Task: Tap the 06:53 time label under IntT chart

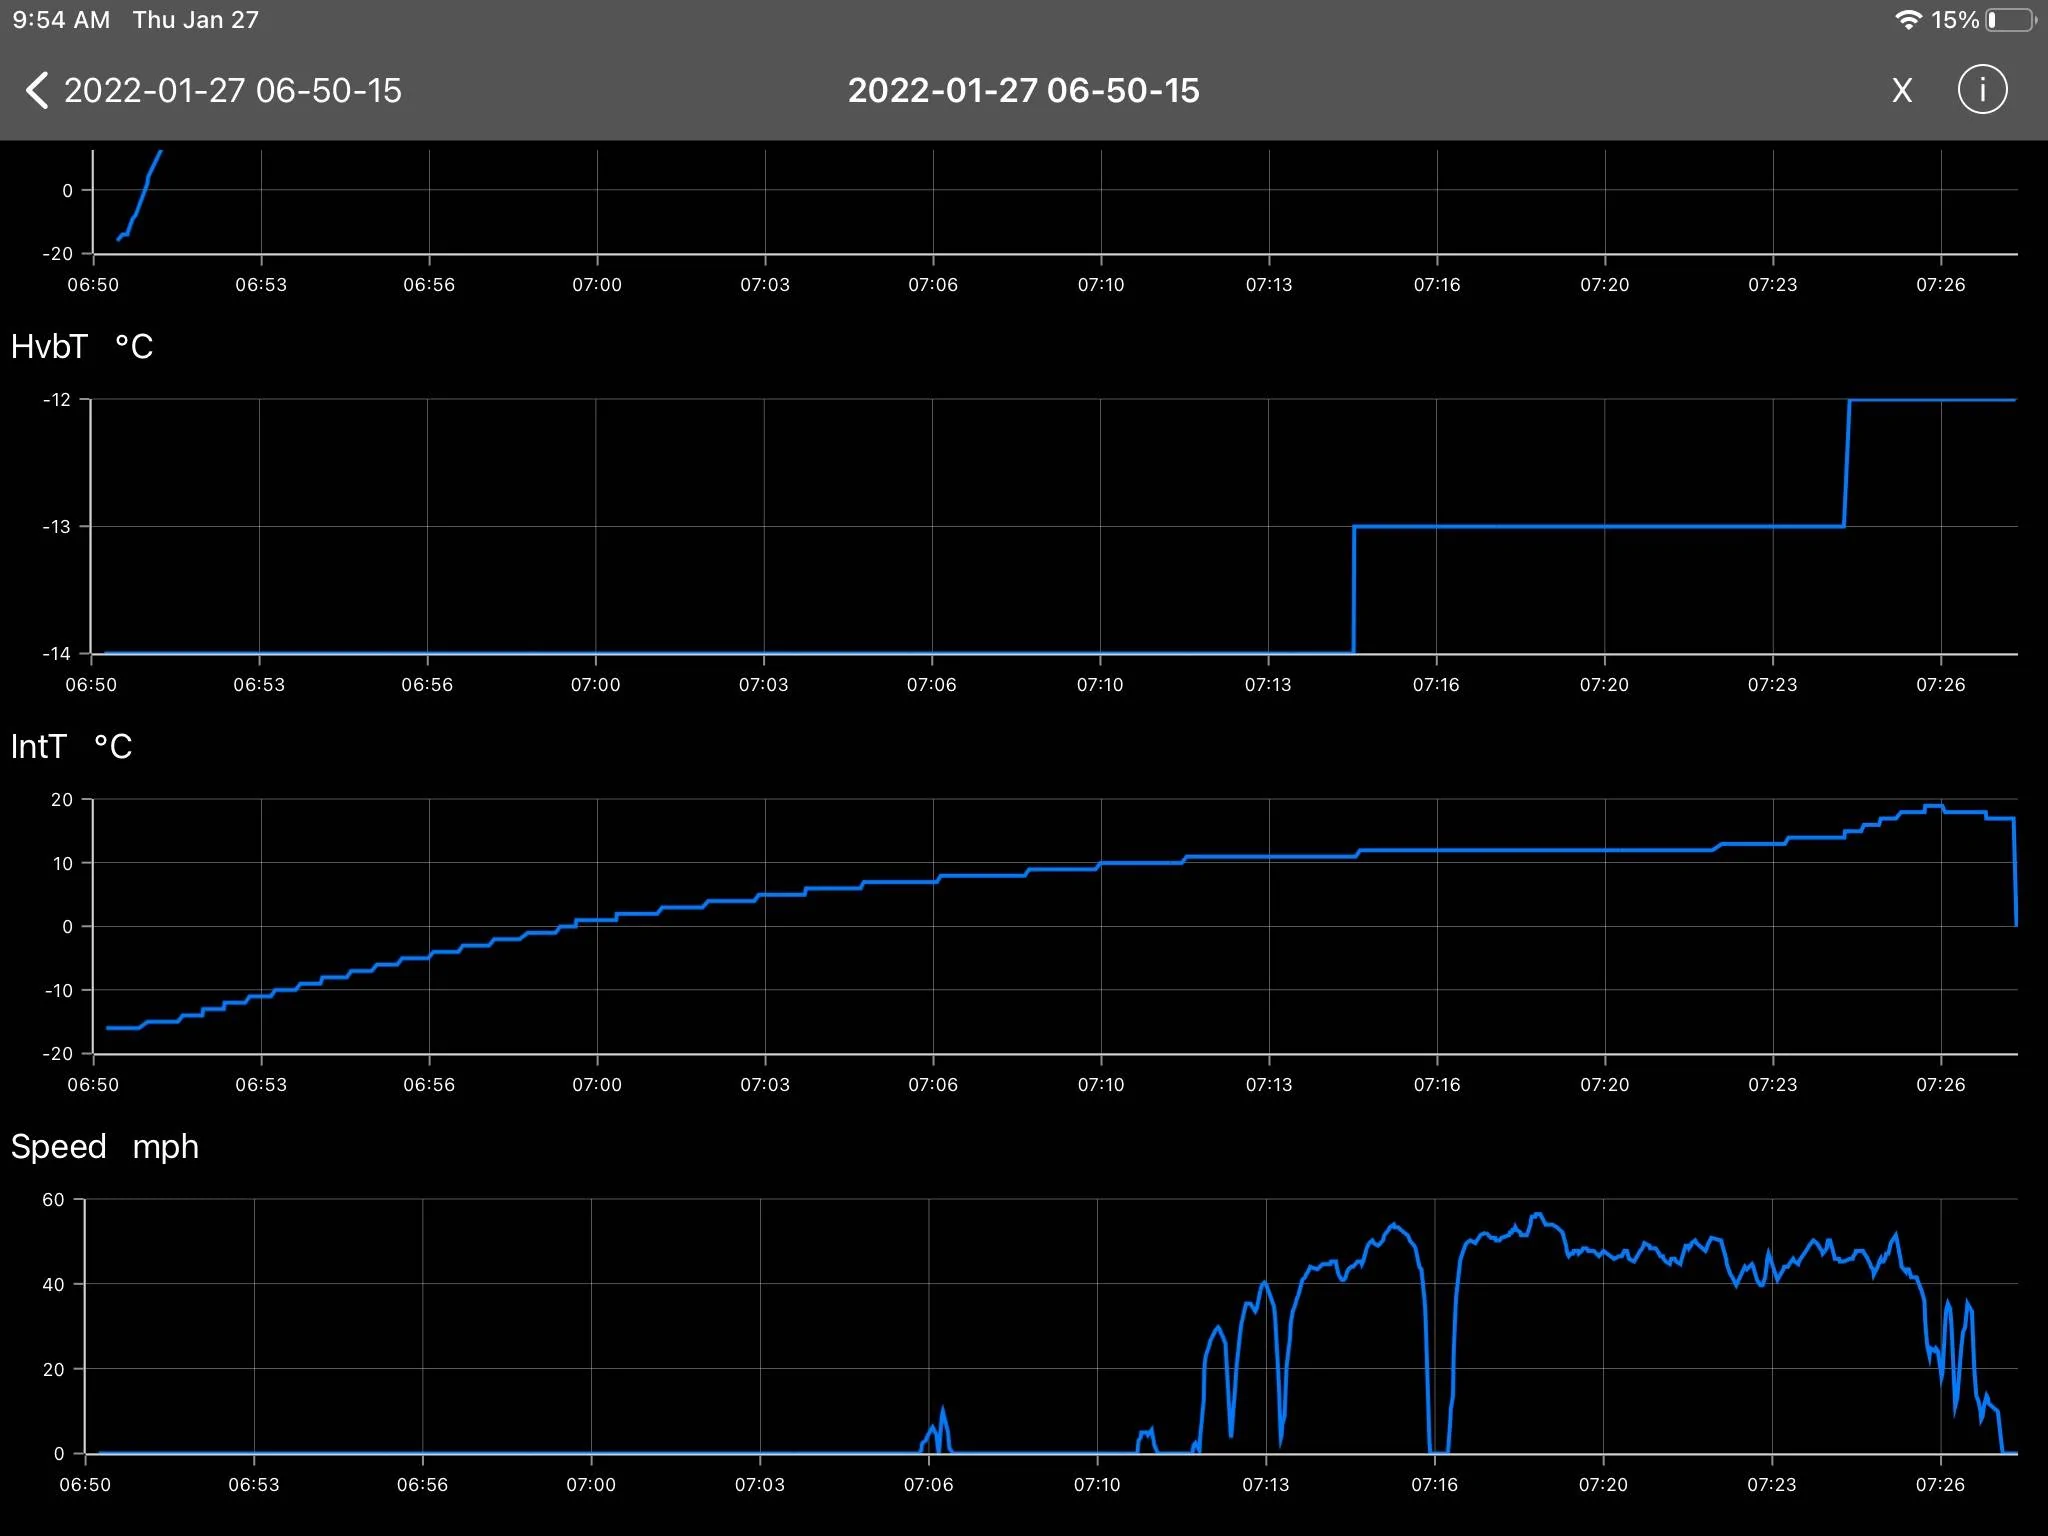Action: [261, 1085]
